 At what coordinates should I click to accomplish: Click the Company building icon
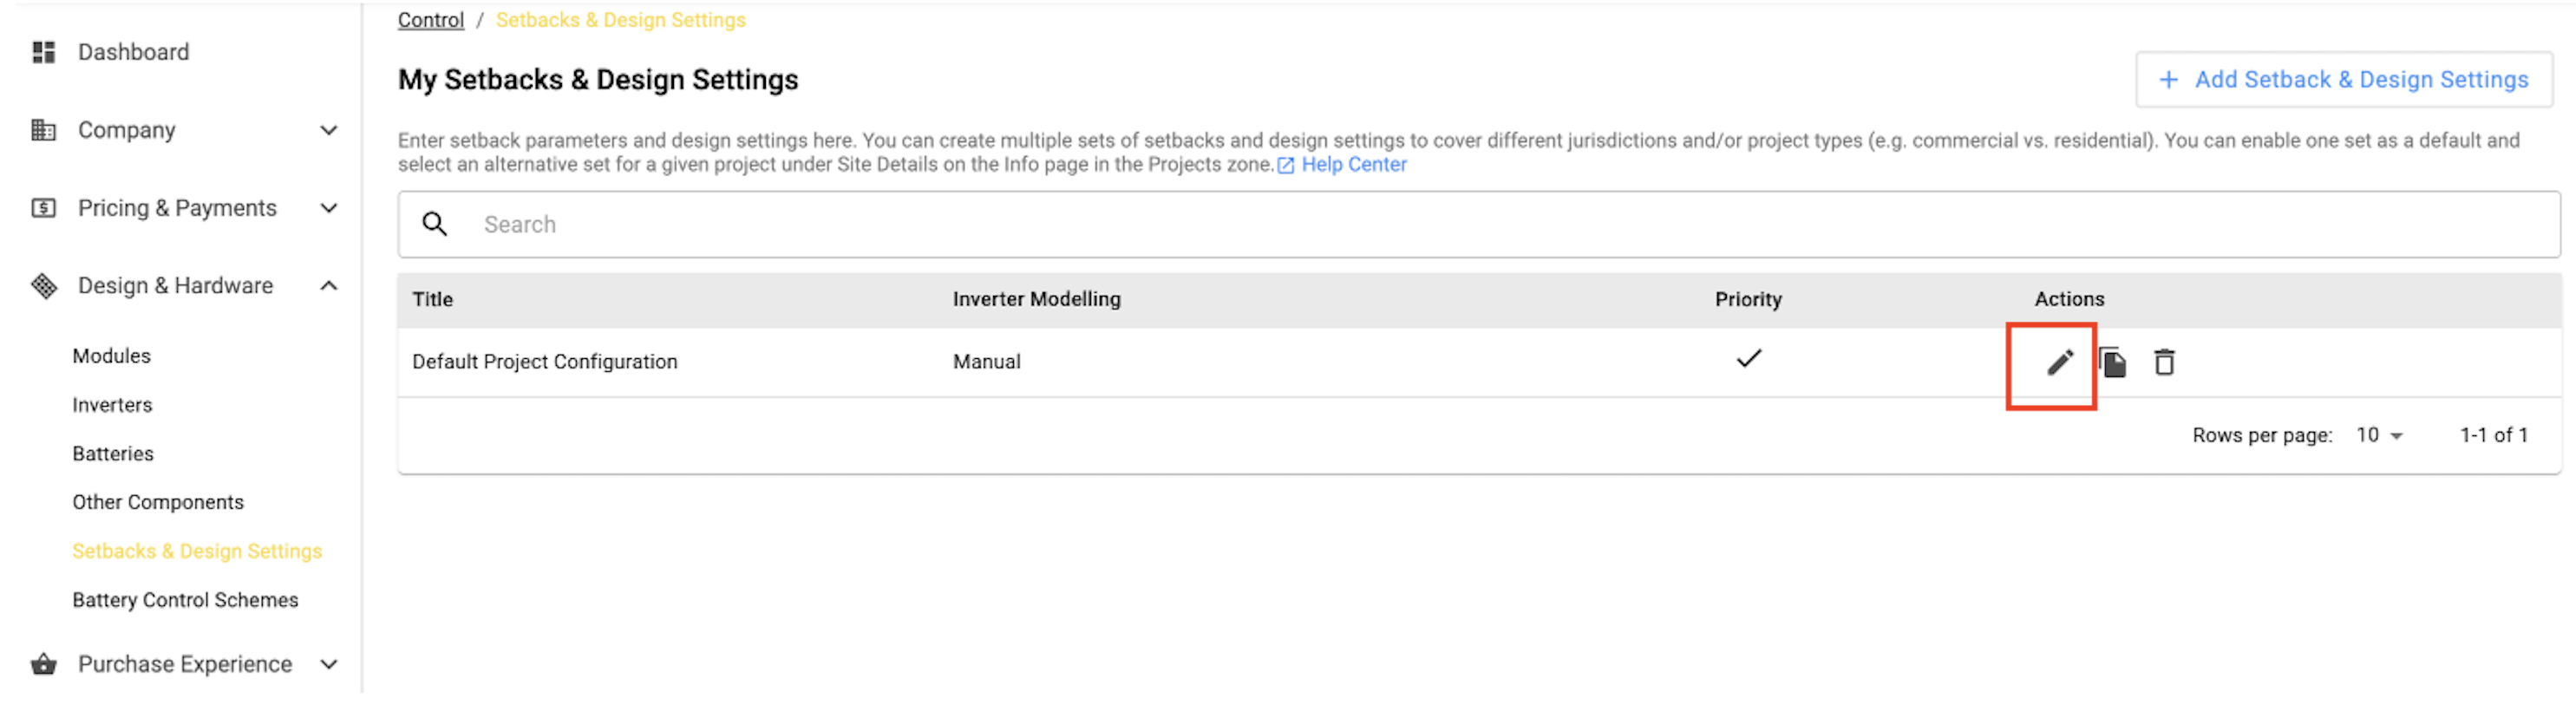point(43,130)
